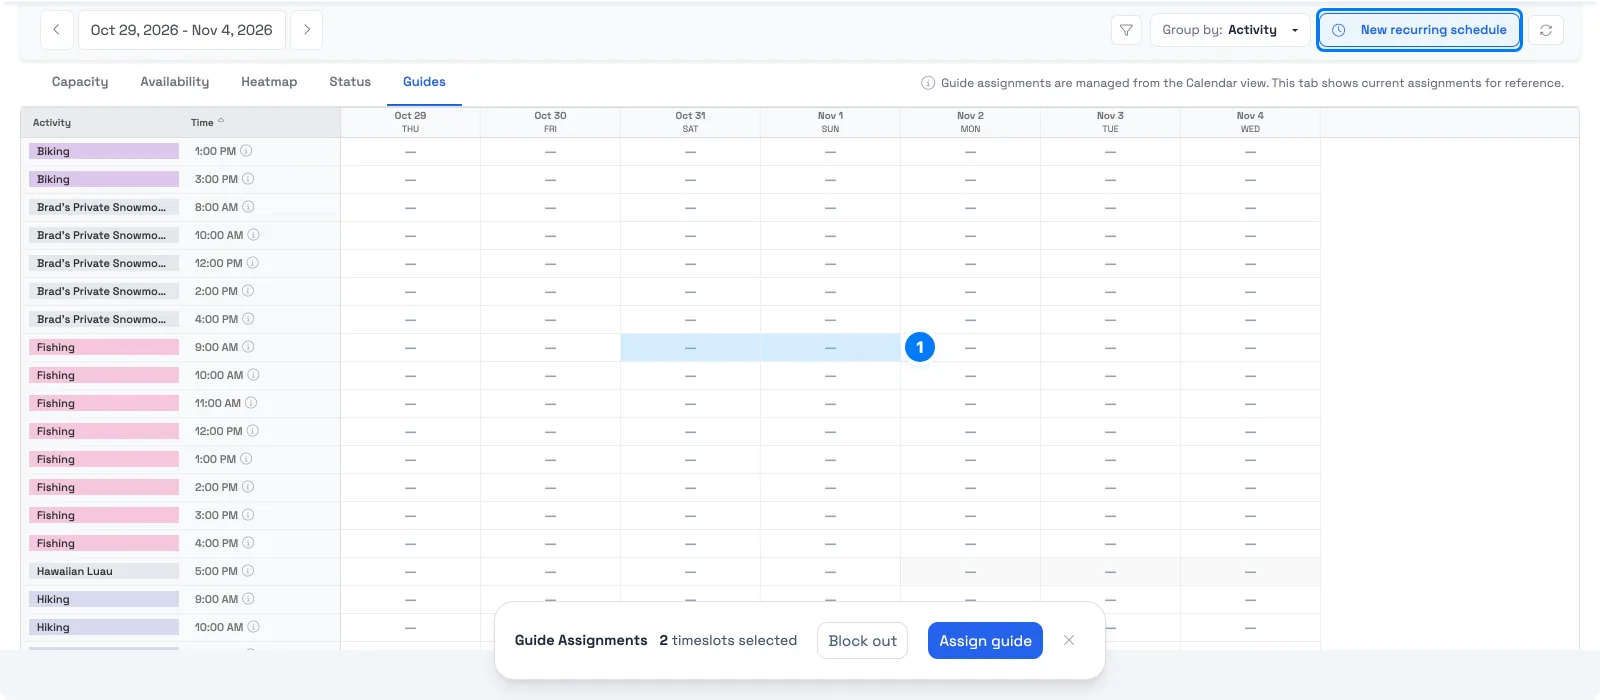
Task: Click the "2 timeslots selected" text
Action: [x=728, y=640]
